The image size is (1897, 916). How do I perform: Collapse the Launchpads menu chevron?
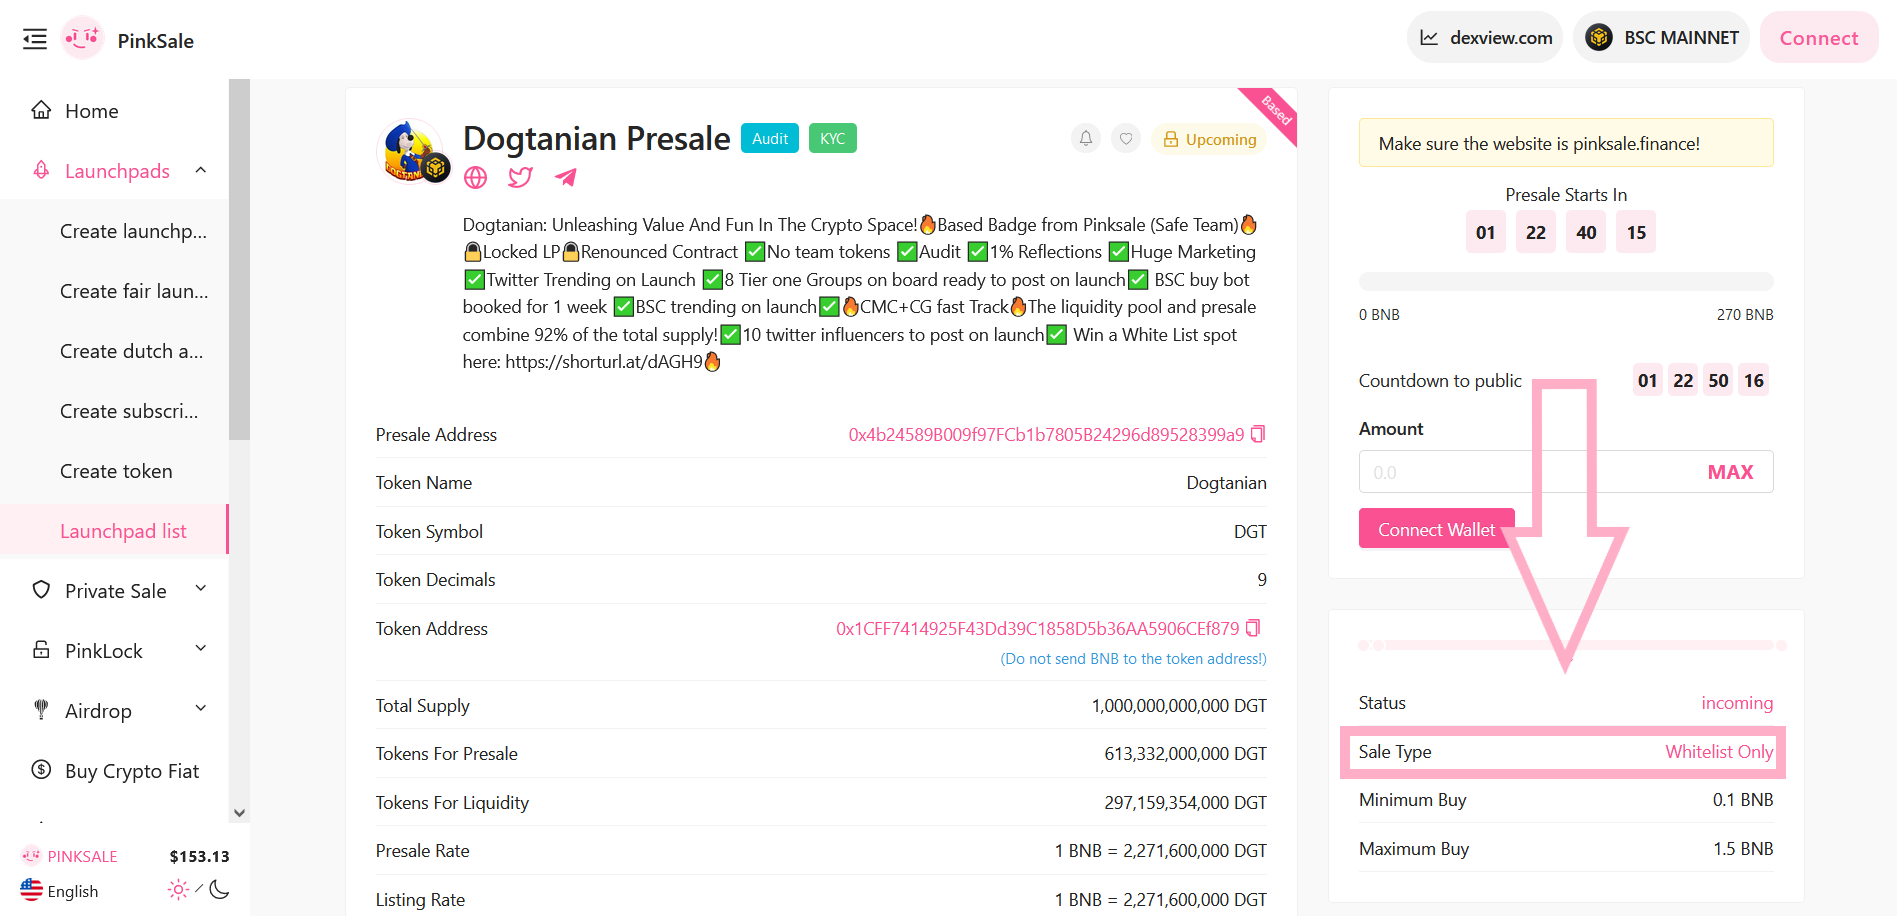(201, 170)
